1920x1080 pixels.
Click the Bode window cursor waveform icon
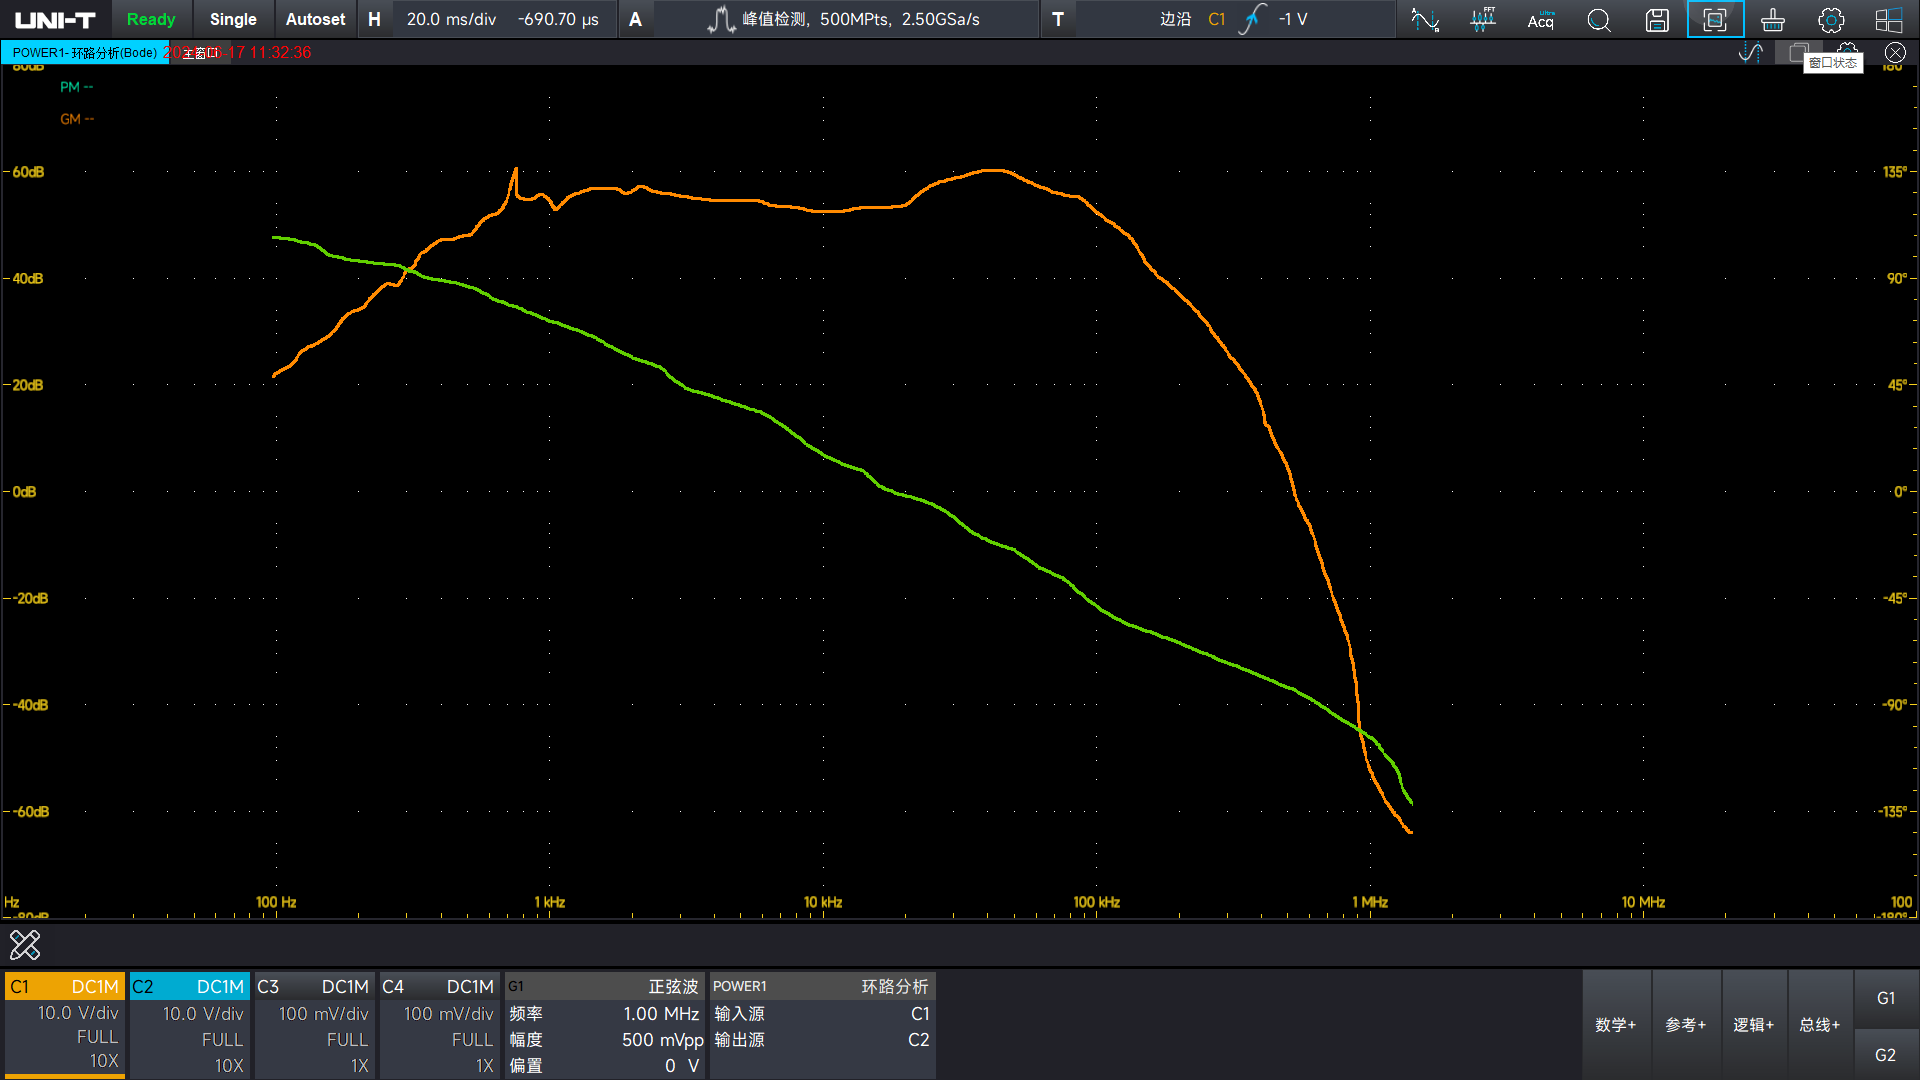point(1750,52)
